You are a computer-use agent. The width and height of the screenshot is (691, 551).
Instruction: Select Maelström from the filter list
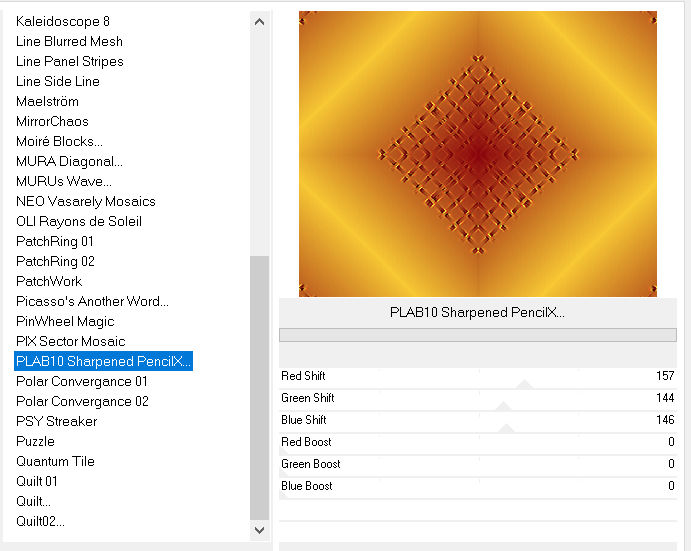click(47, 101)
